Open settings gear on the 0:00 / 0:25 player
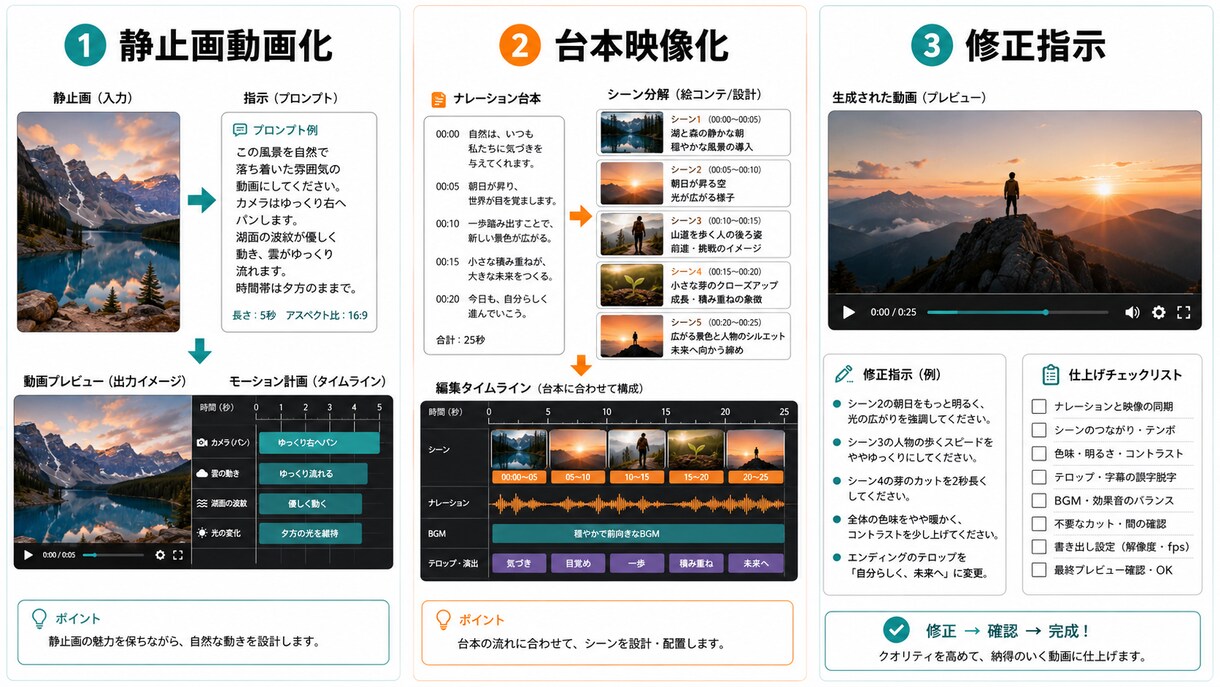This screenshot has height=687, width=1220. coord(1159,312)
